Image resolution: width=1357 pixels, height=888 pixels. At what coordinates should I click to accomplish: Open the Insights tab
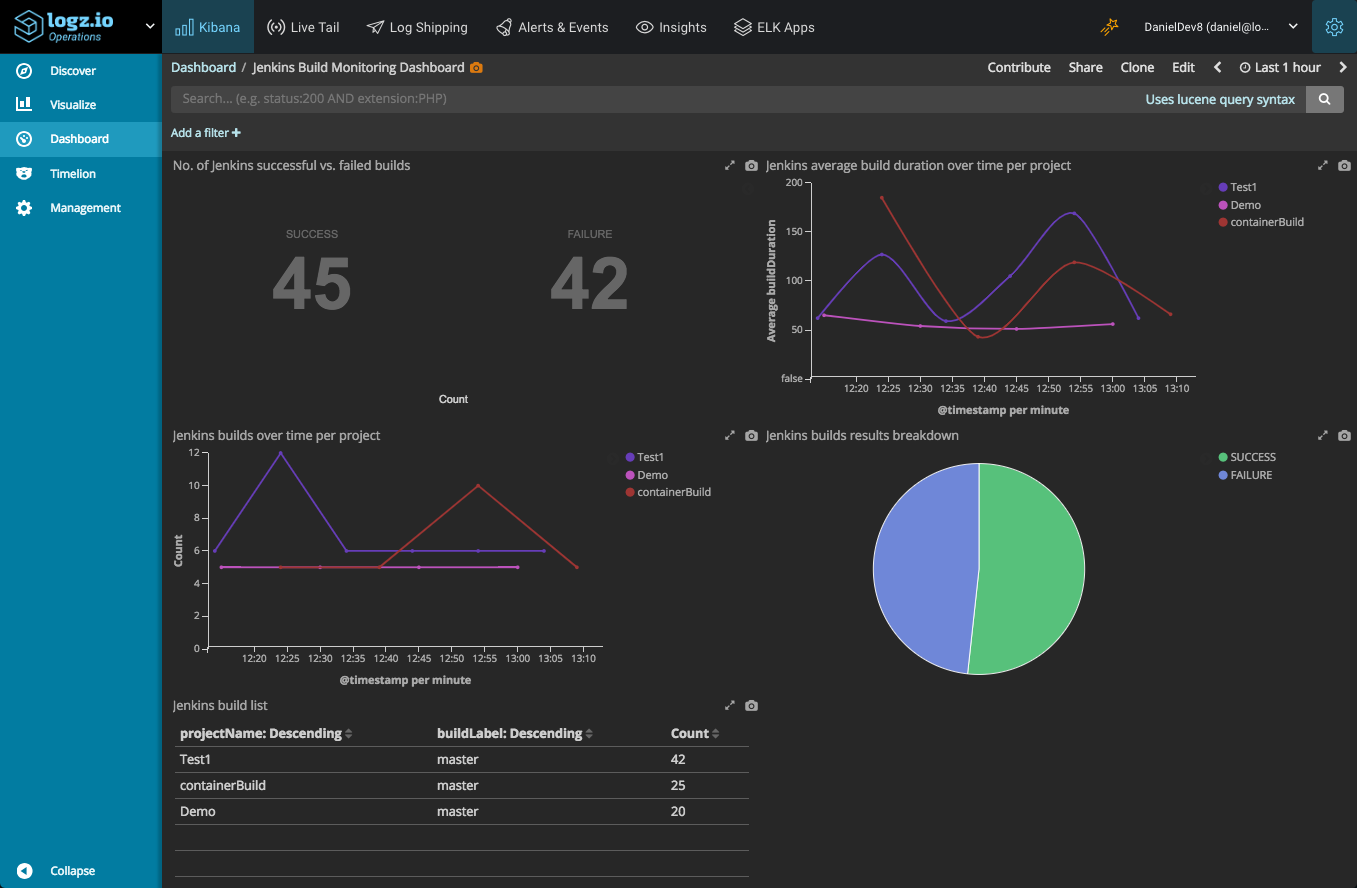click(672, 27)
